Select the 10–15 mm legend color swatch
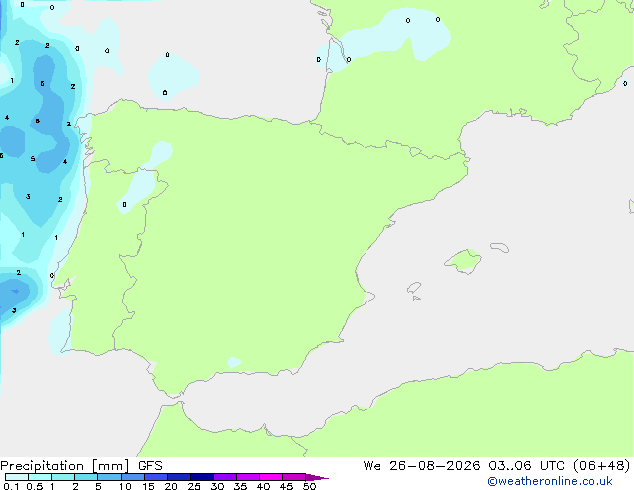Viewport: 634px width, 490px height. click(x=133, y=477)
